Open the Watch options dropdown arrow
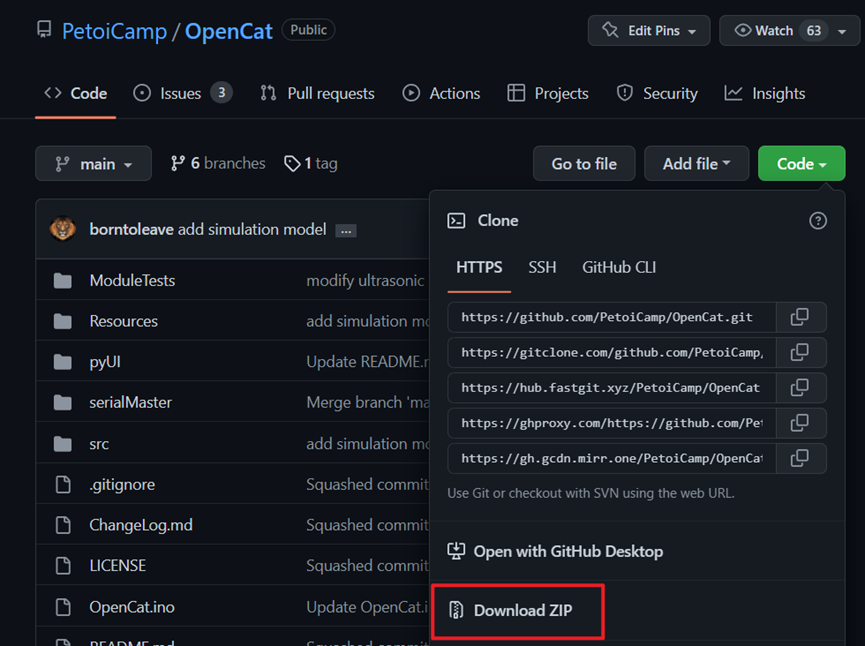Screen dimensions: 865x646 tap(842, 31)
